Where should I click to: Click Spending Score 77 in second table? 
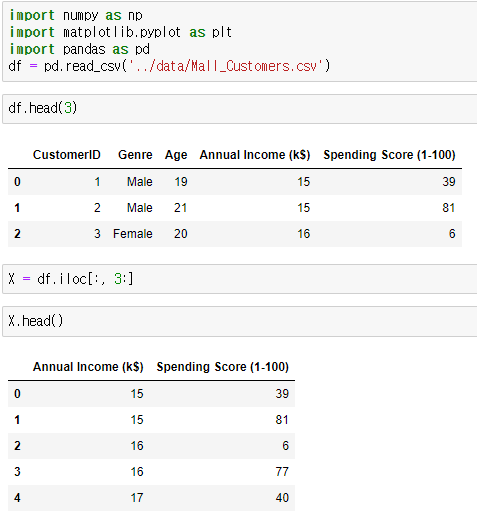[x=282, y=472]
